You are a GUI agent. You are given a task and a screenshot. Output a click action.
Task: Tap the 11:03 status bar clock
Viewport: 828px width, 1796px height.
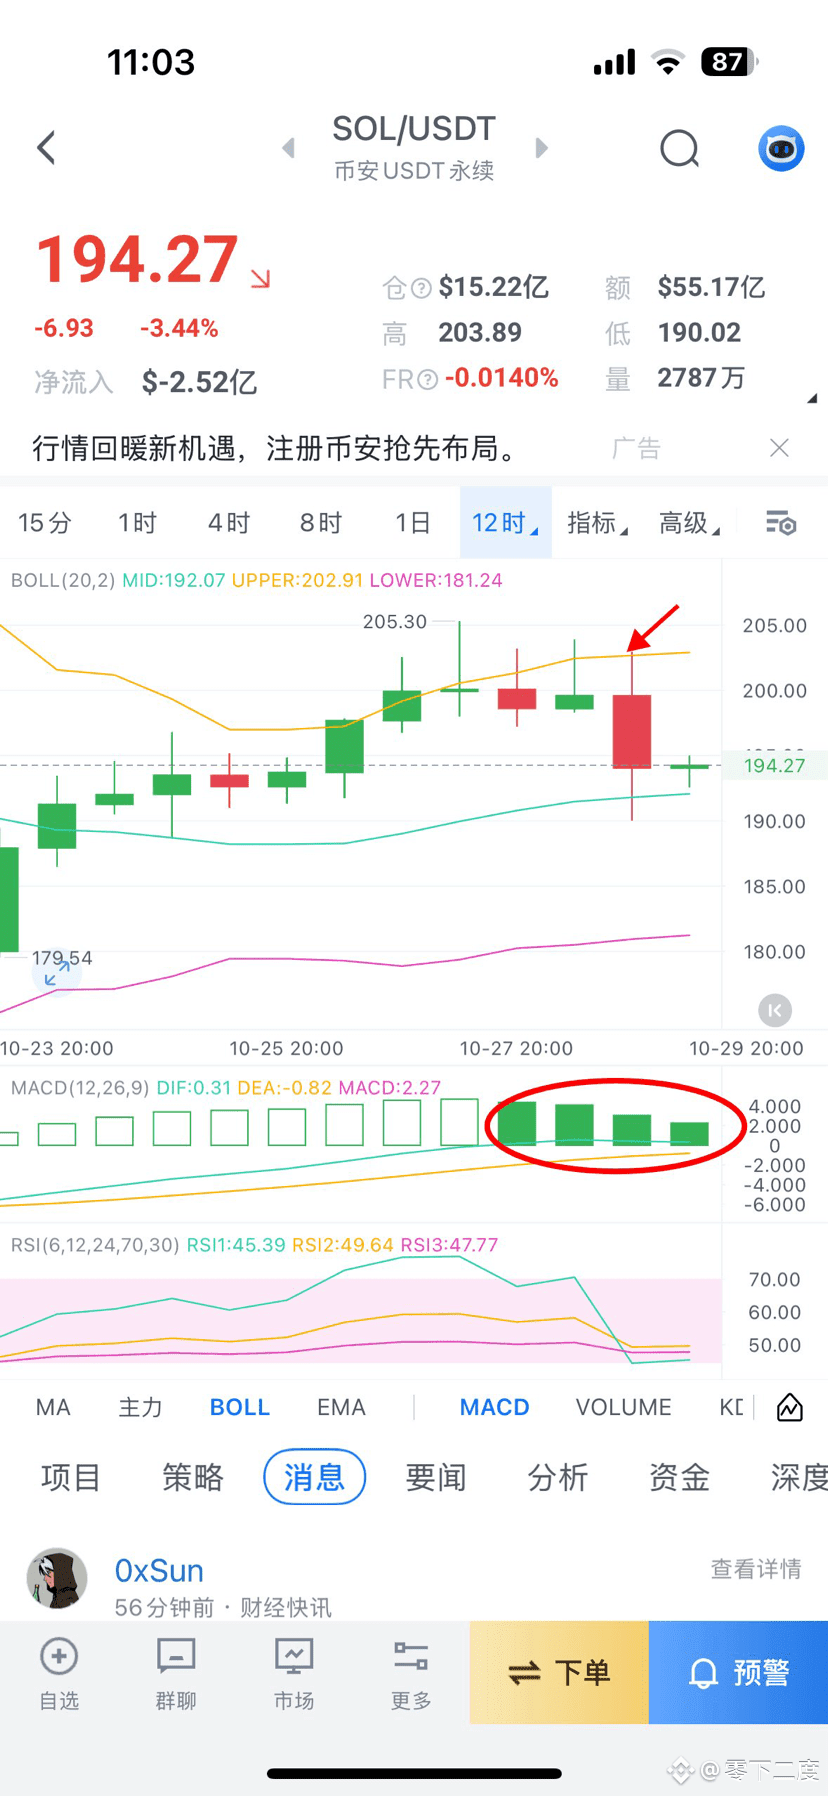coord(151,62)
